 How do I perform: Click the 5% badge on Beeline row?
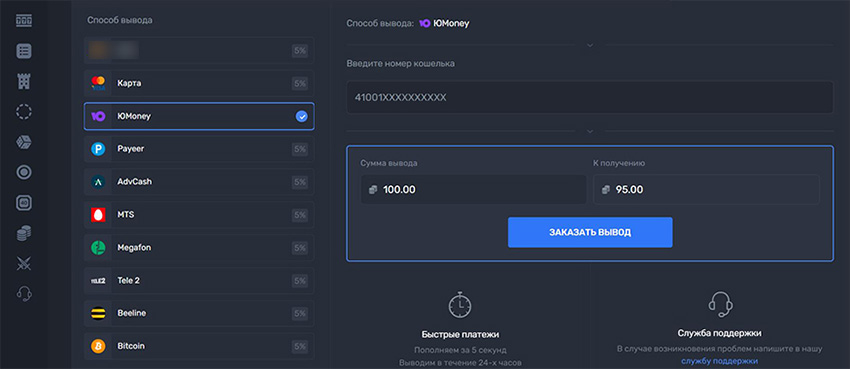click(300, 313)
